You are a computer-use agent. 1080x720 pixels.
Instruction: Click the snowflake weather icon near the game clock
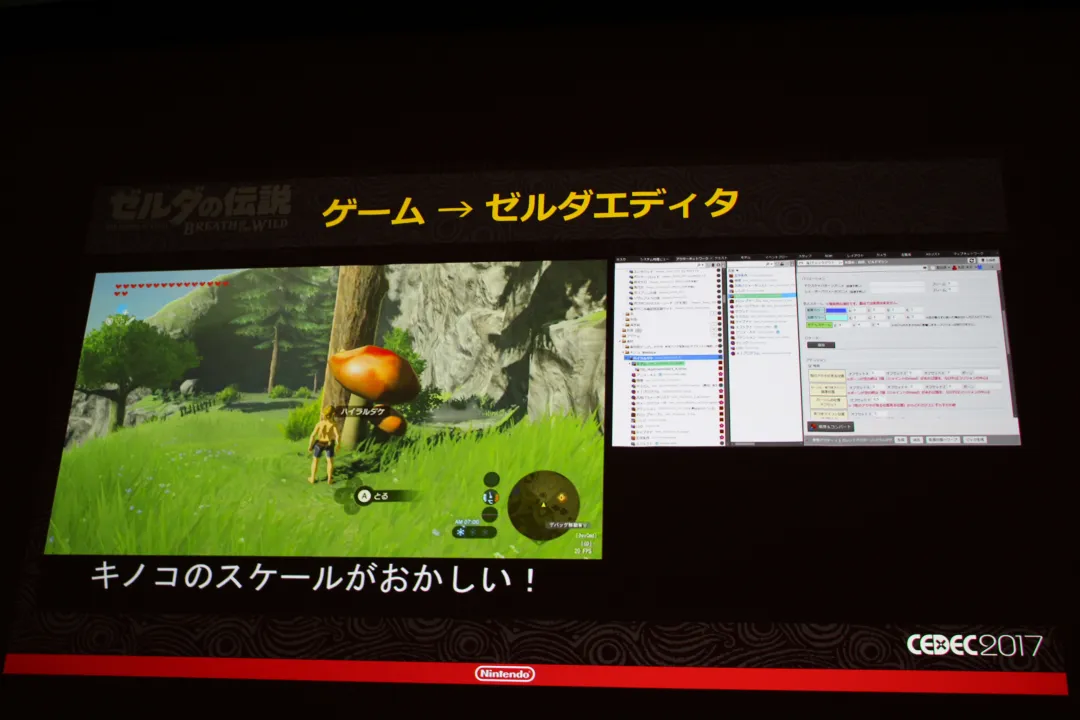461,532
